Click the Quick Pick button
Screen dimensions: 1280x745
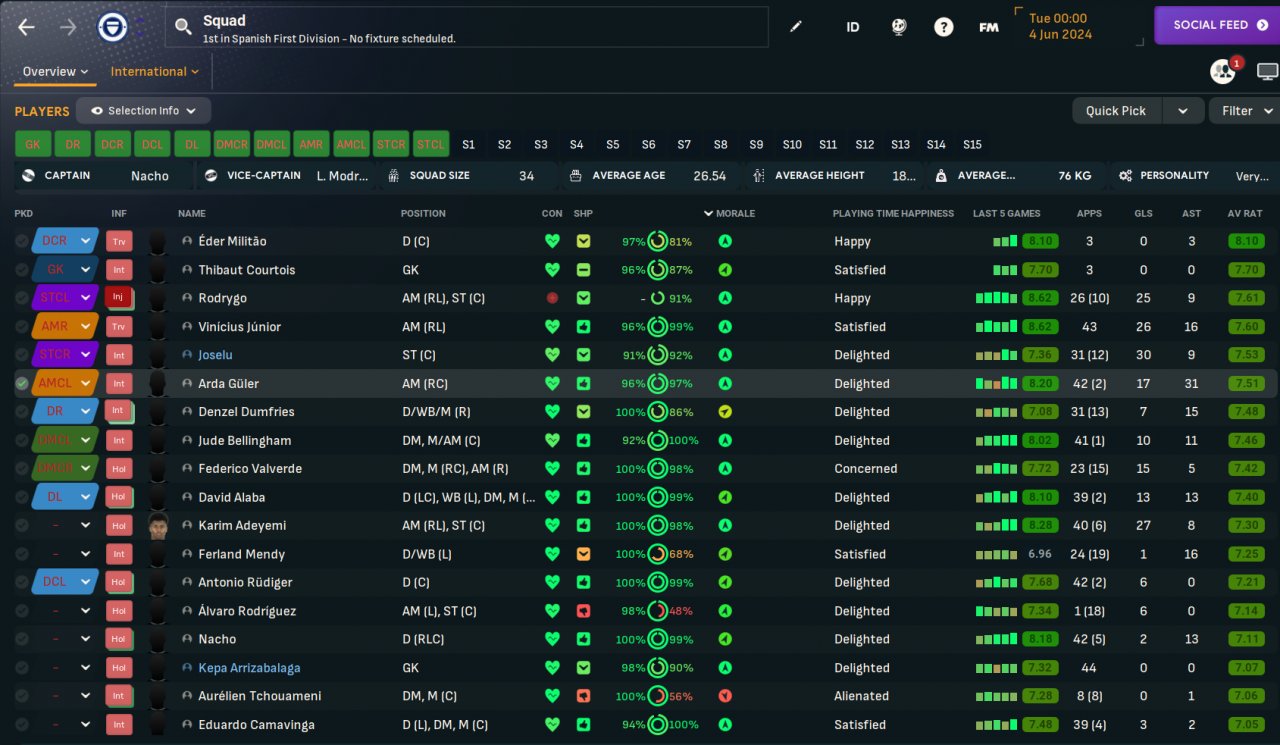coord(1116,111)
